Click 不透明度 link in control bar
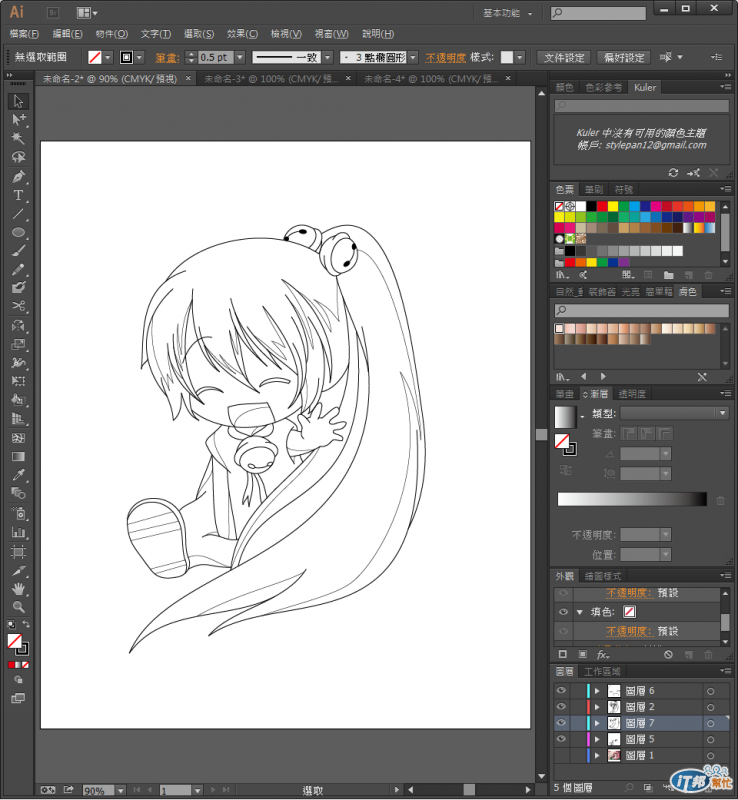Image resolution: width=738 pixels, height=800 pixels. 446,58
